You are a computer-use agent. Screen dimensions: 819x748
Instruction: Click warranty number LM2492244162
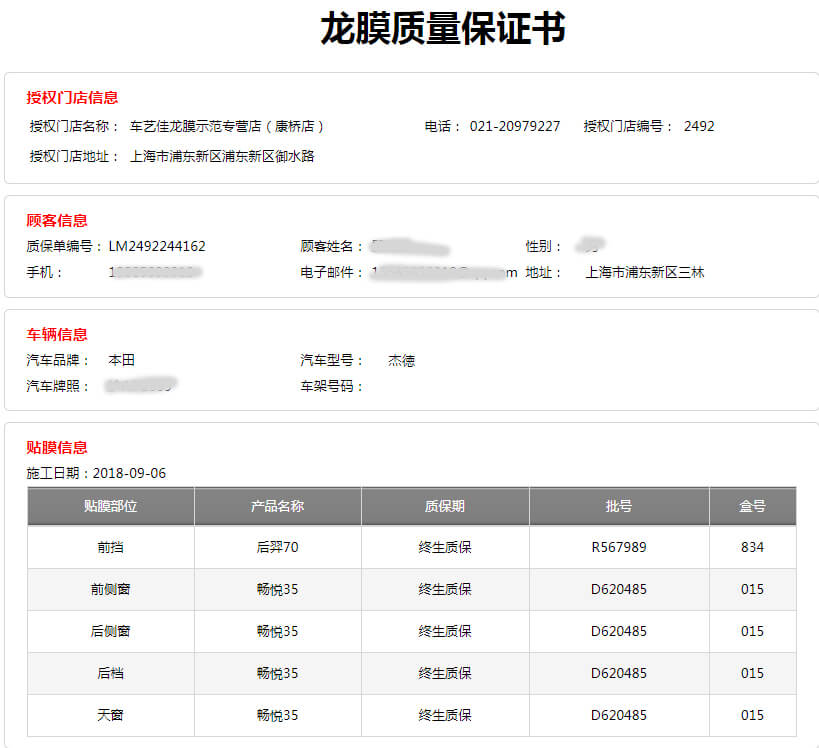tap(157, 246)
